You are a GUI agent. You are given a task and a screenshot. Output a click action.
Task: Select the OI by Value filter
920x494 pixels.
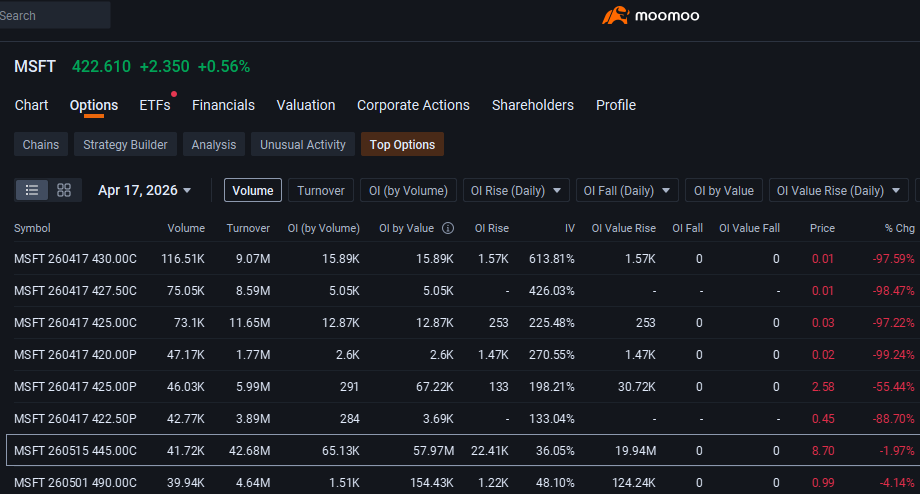[723, 191]
